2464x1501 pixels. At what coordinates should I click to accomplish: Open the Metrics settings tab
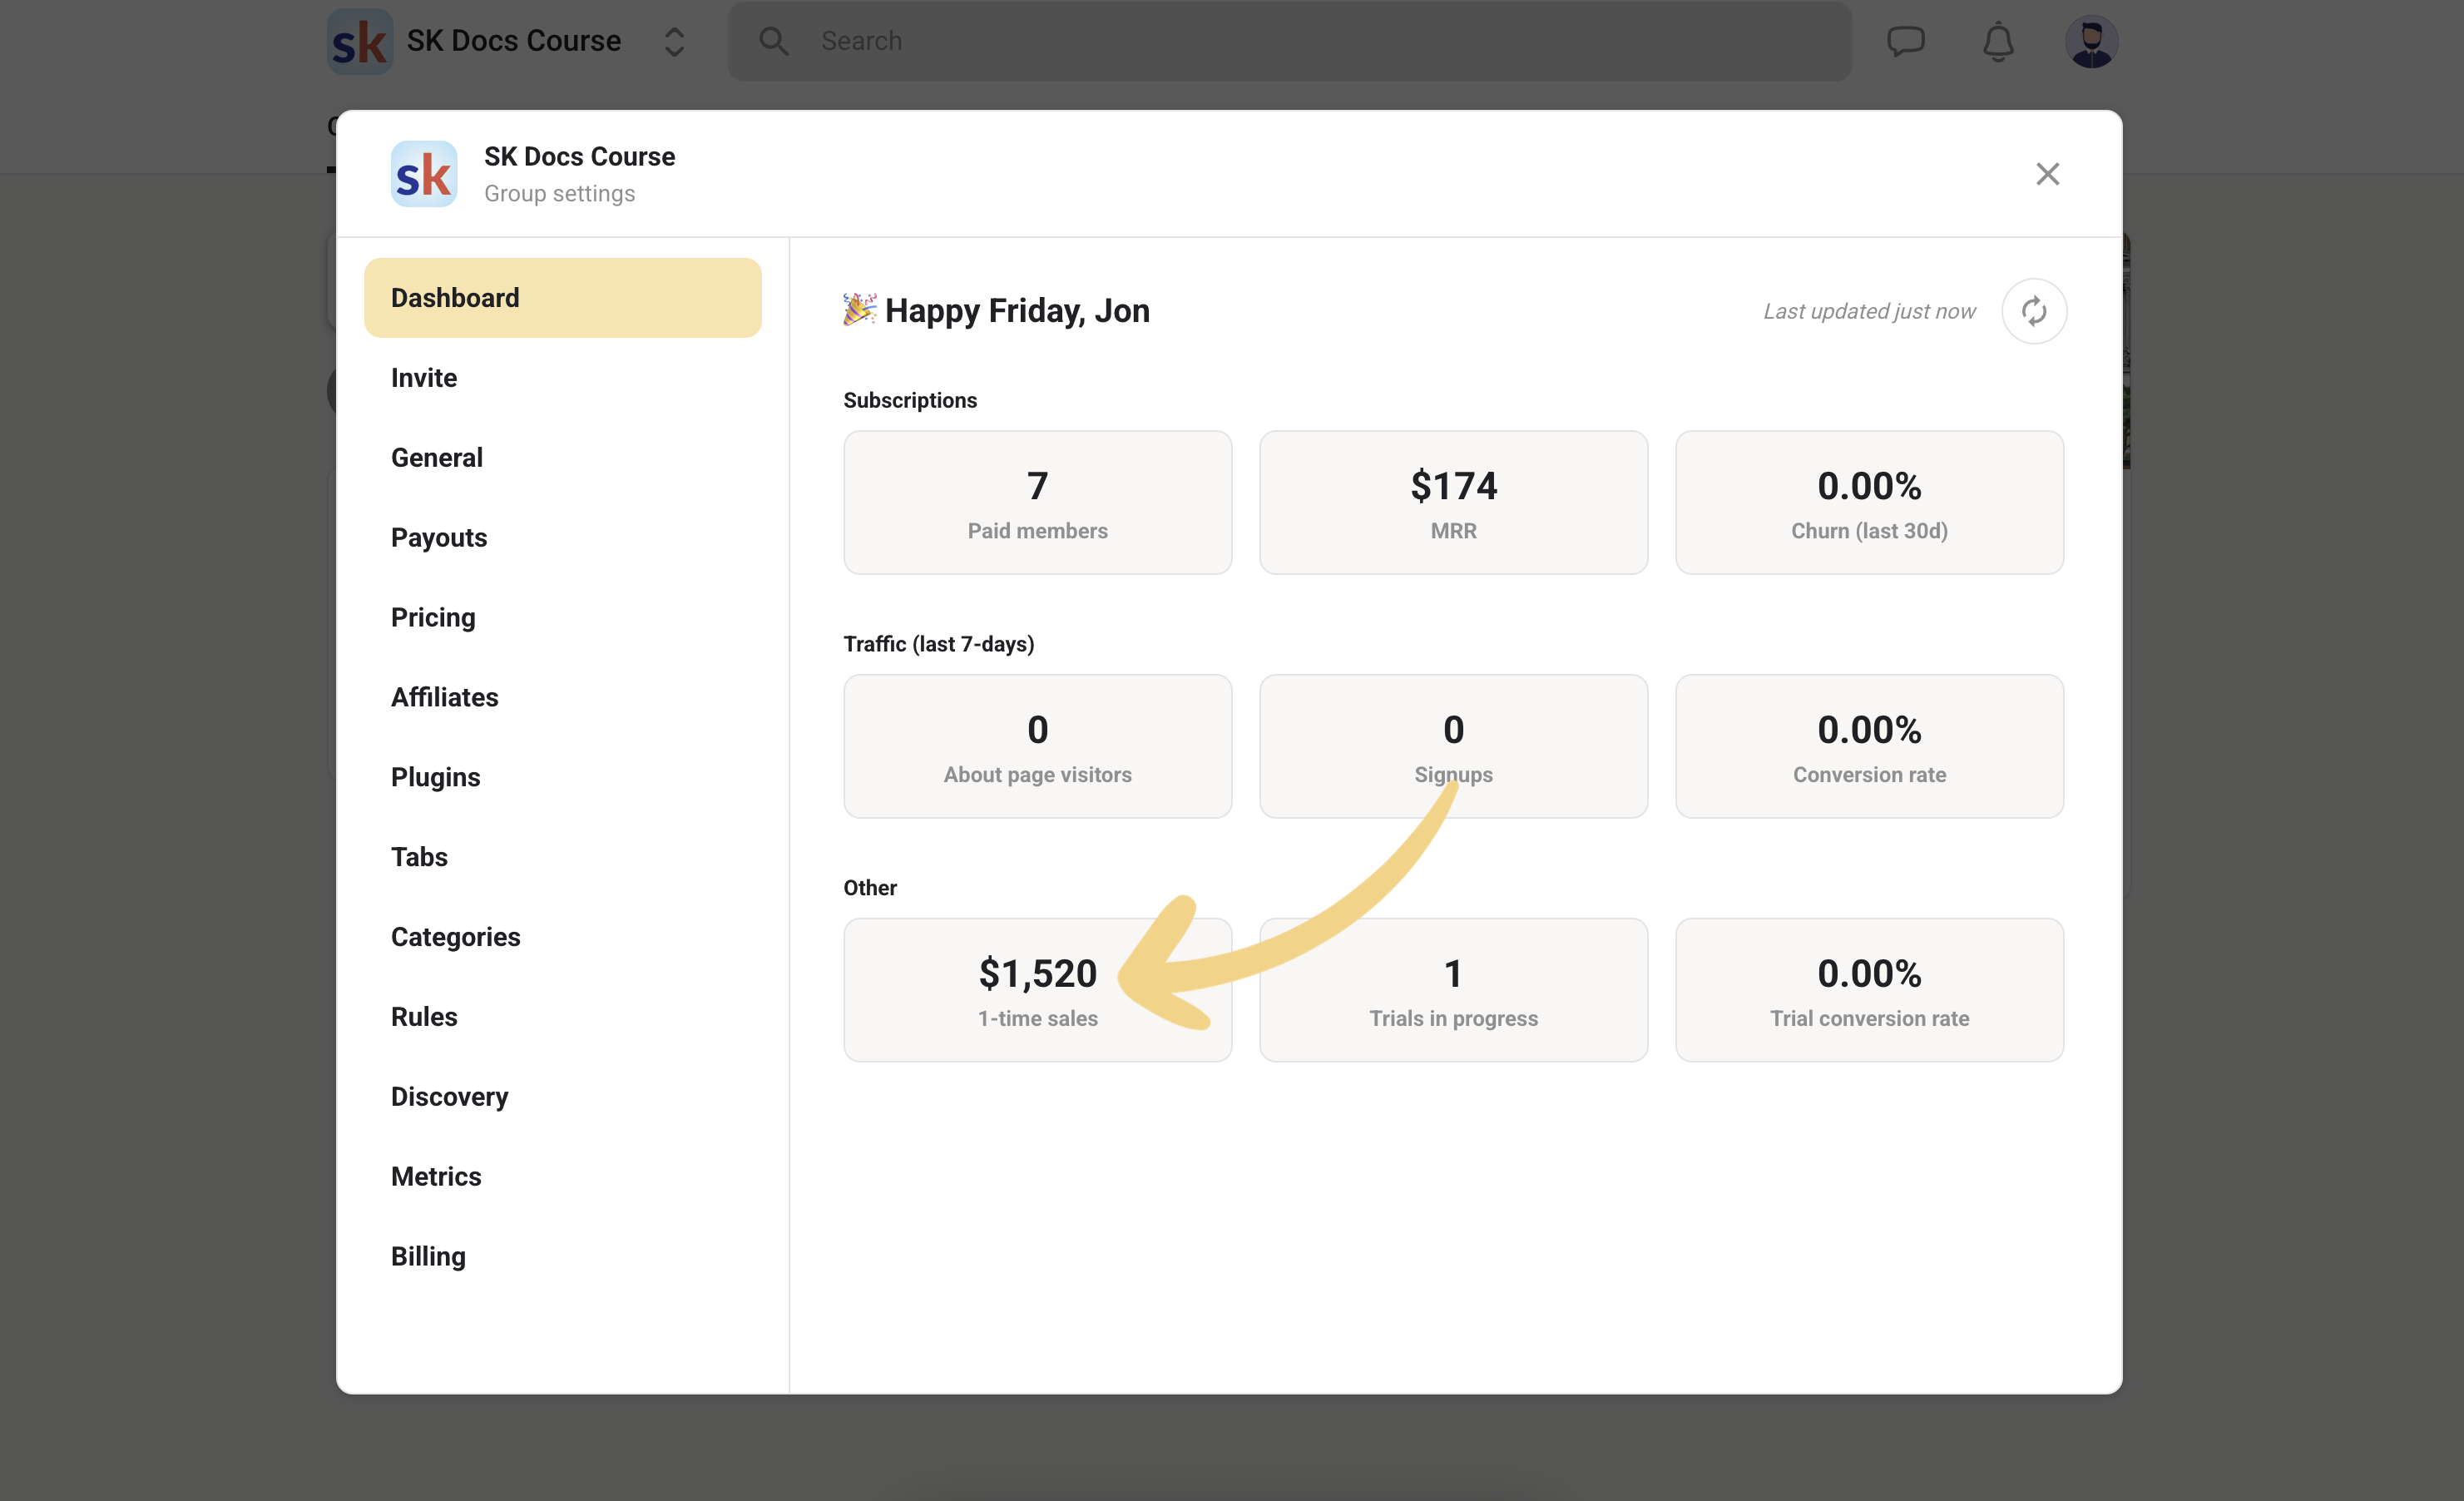click(x=562, y=1177)
